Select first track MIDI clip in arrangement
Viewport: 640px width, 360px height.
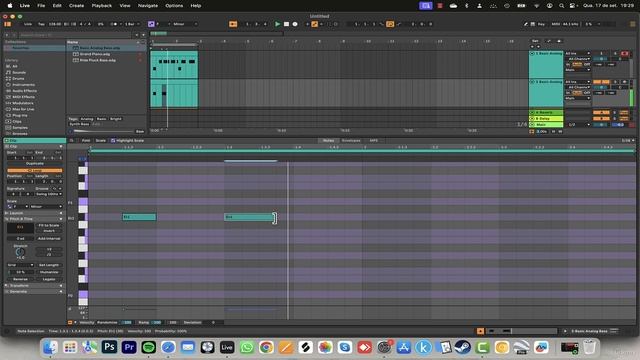pyautogui.click(x=174, y=64)
